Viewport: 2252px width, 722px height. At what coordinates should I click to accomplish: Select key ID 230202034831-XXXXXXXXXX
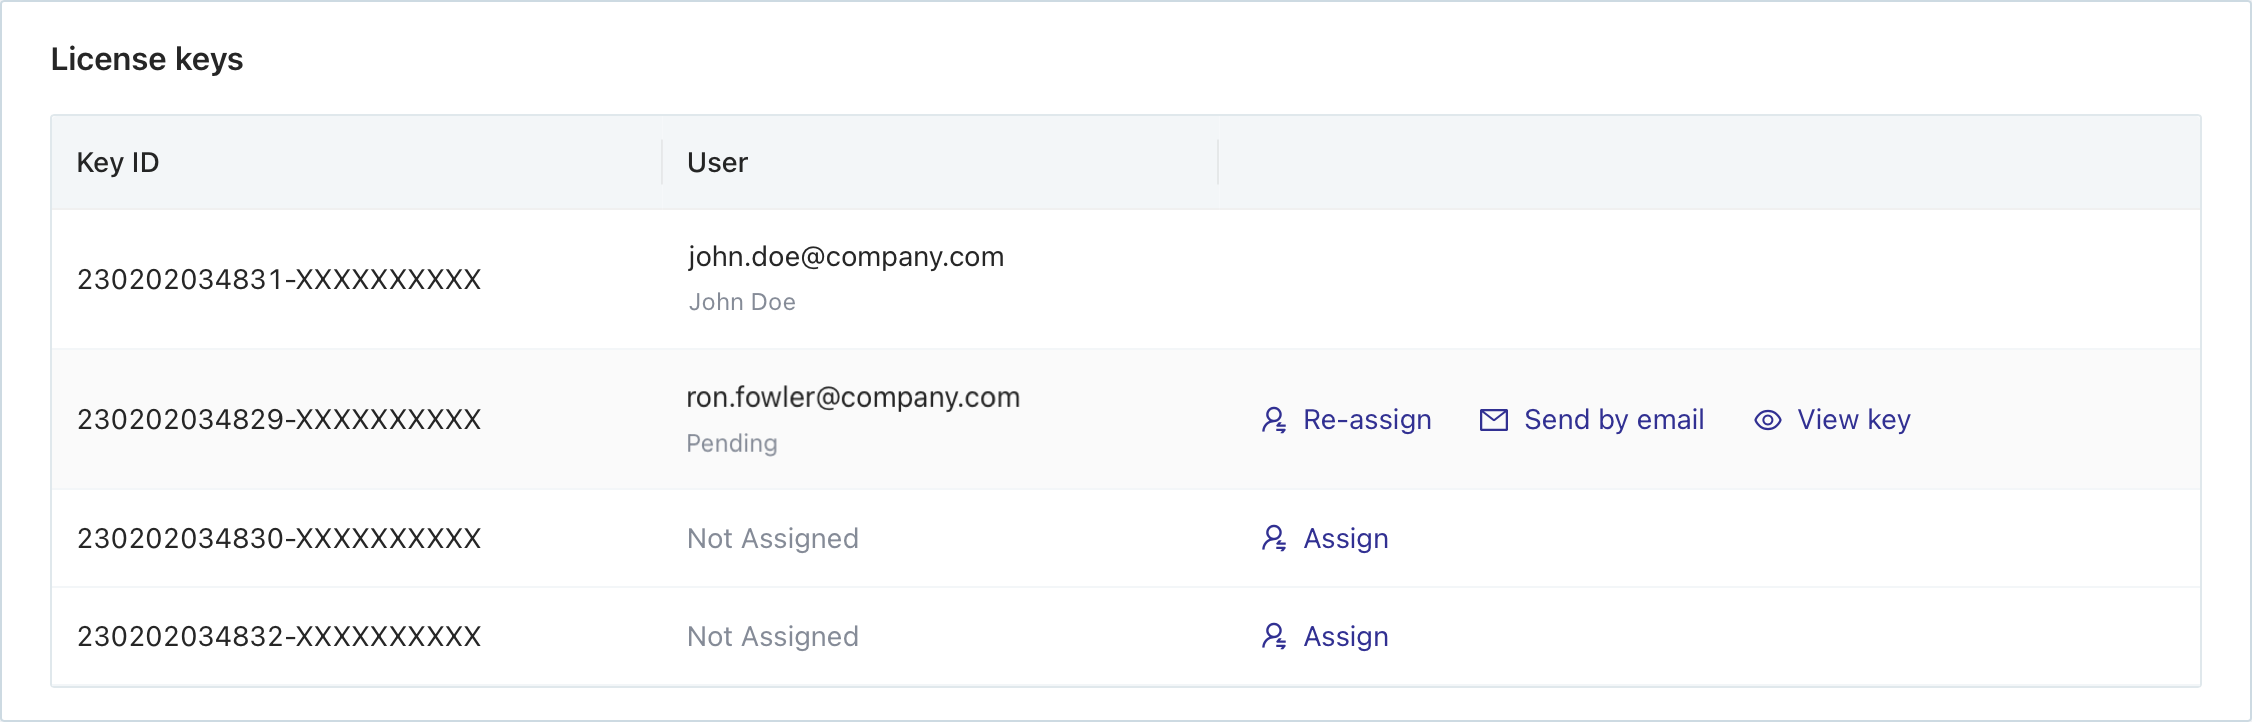click(x=279, y=280)
